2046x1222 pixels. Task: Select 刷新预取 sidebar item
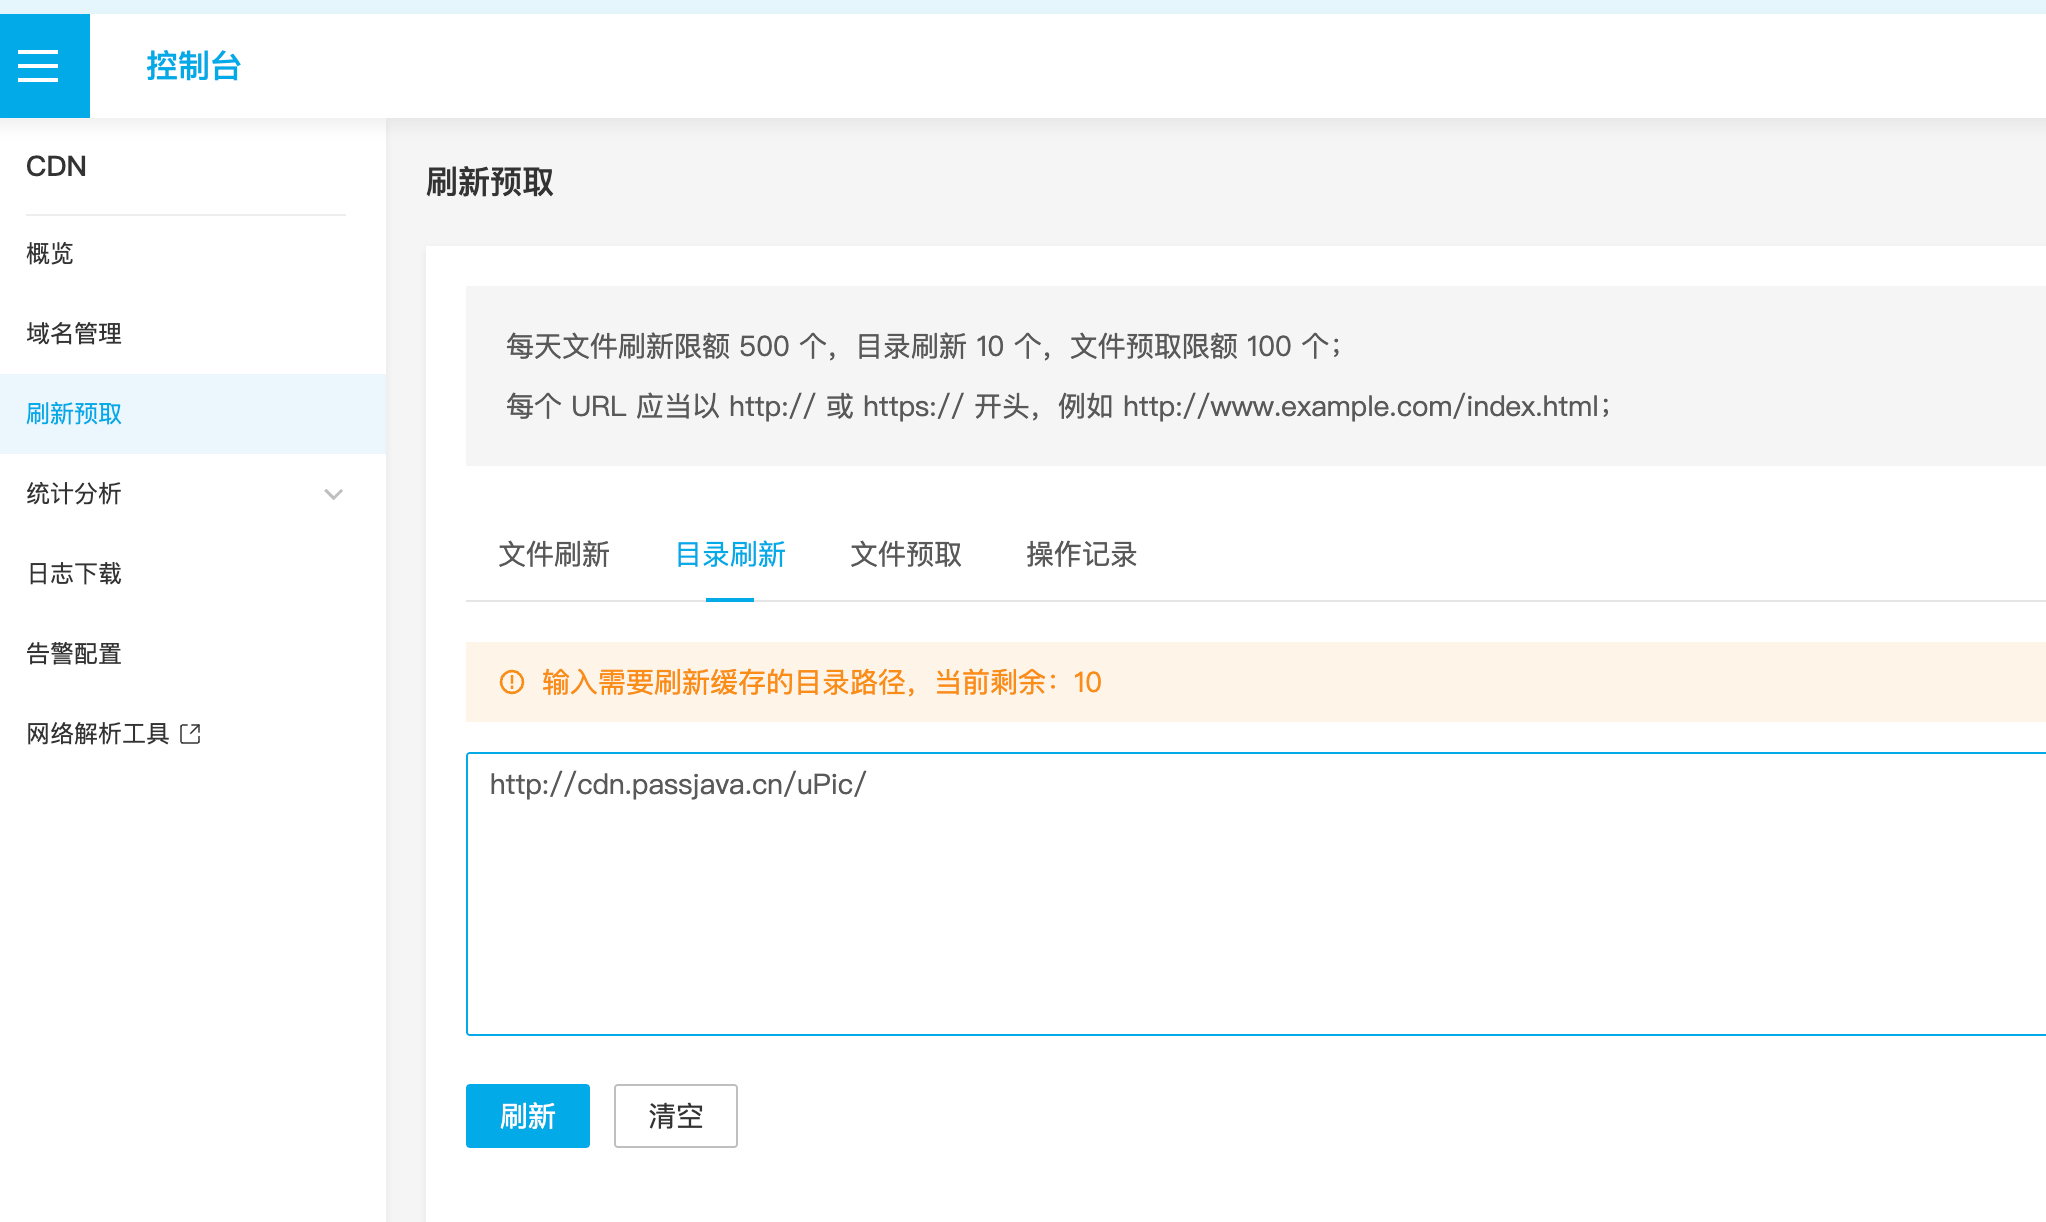pyautogui.click(x=75, y=414)
